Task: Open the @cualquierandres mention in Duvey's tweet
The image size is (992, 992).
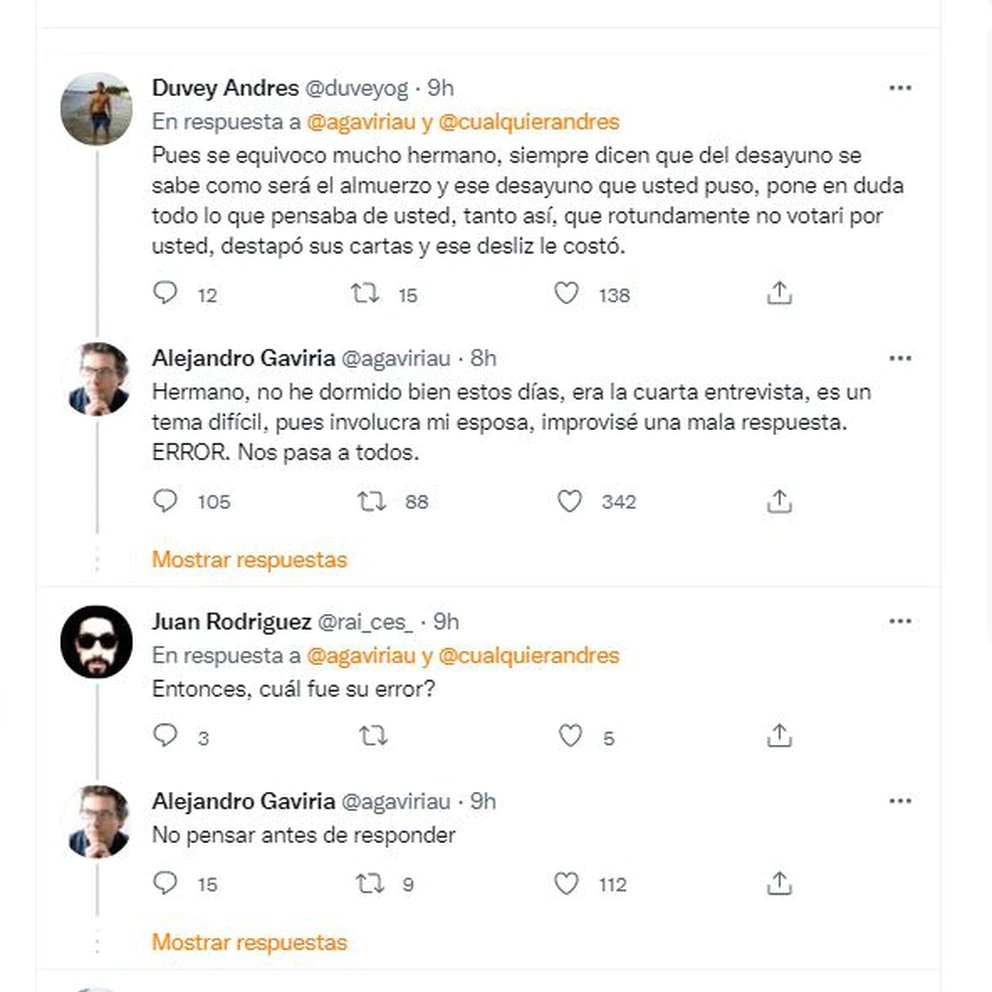Action: click(x=529, y=122)
